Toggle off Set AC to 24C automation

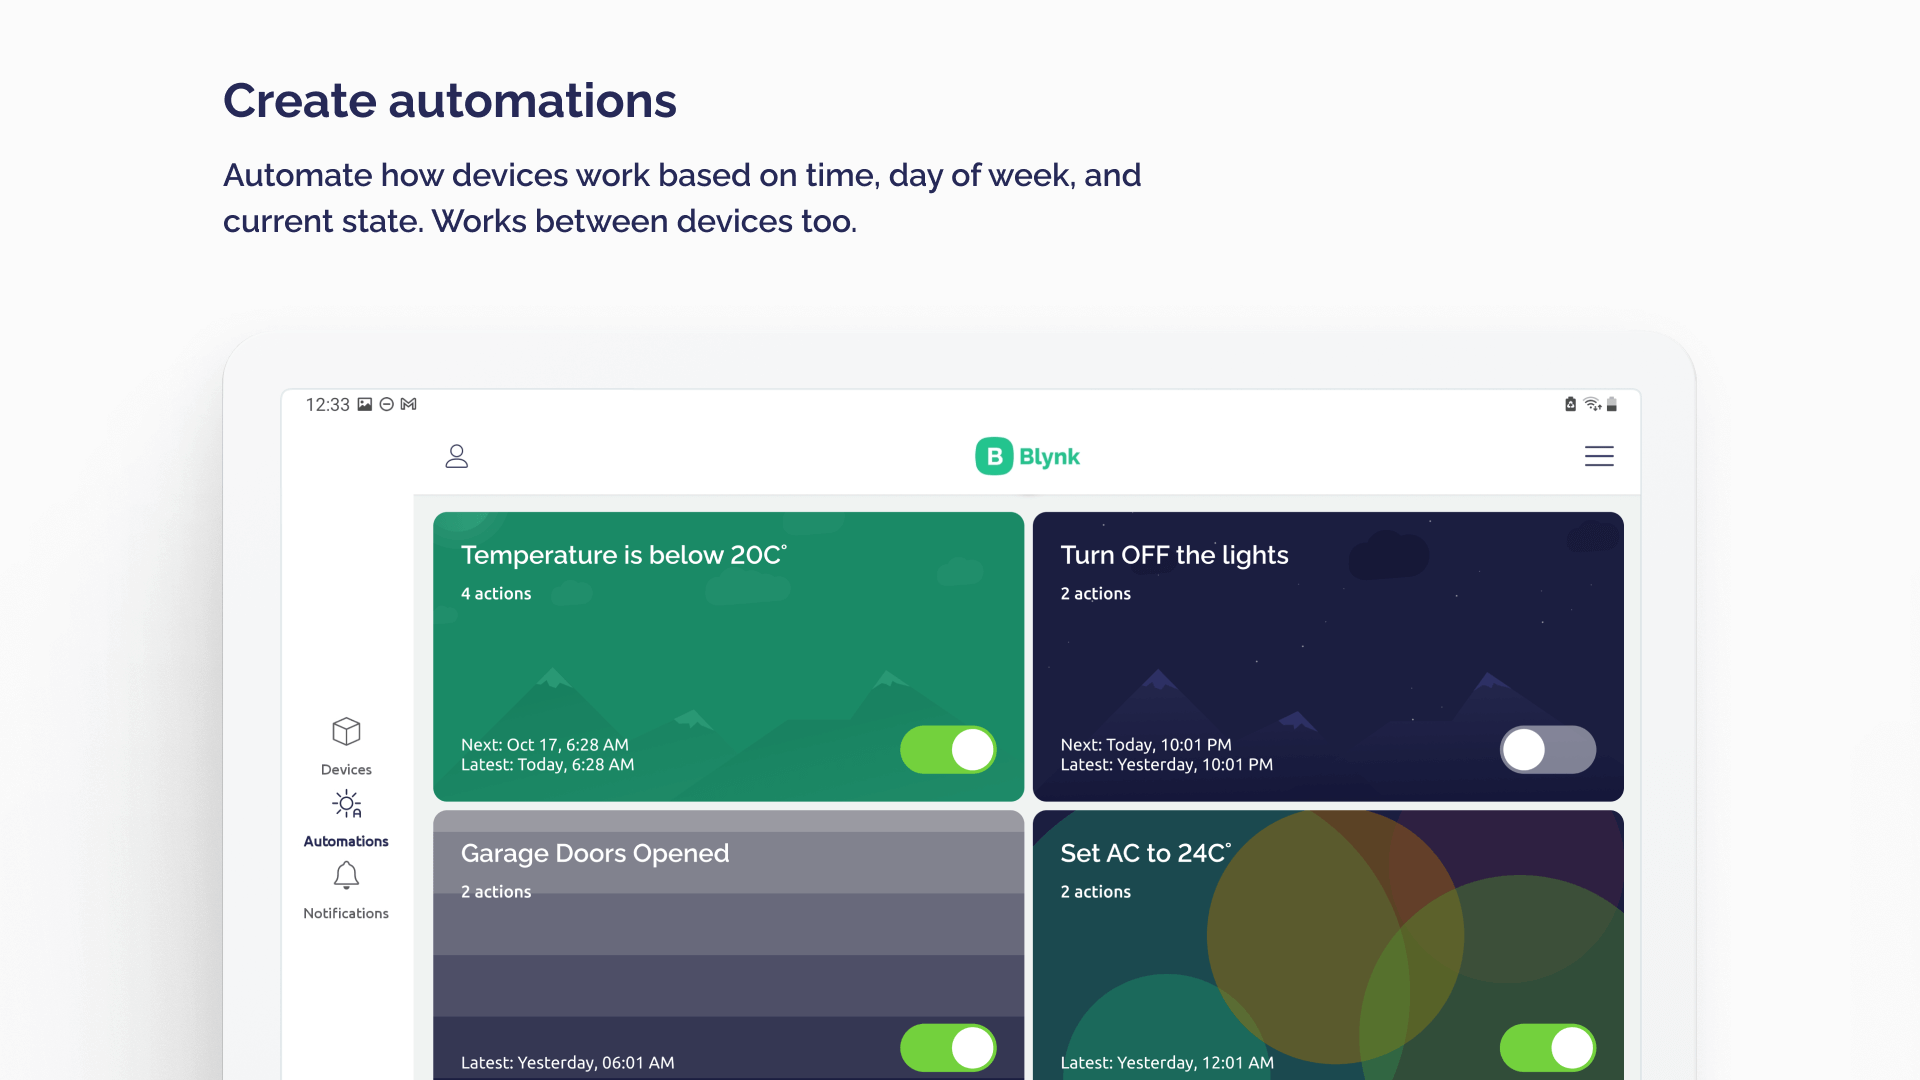pos(1547,1047)
